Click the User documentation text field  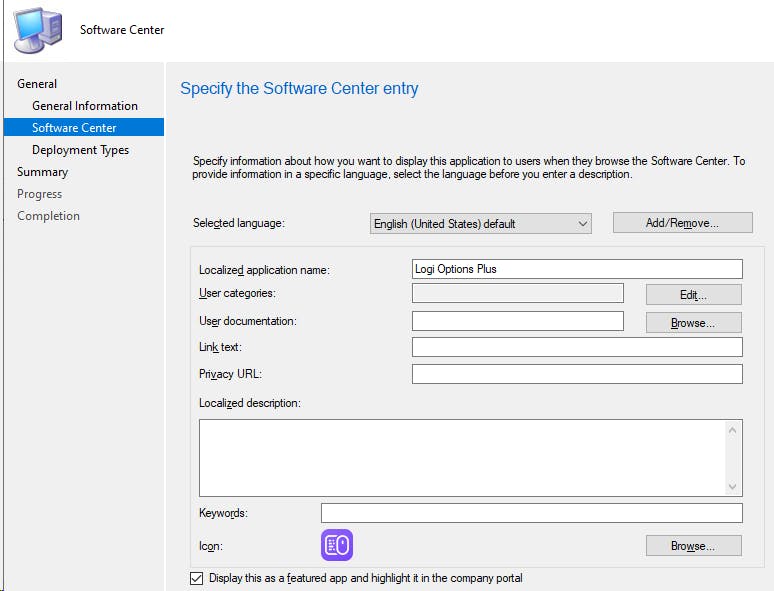pos(517,321)
